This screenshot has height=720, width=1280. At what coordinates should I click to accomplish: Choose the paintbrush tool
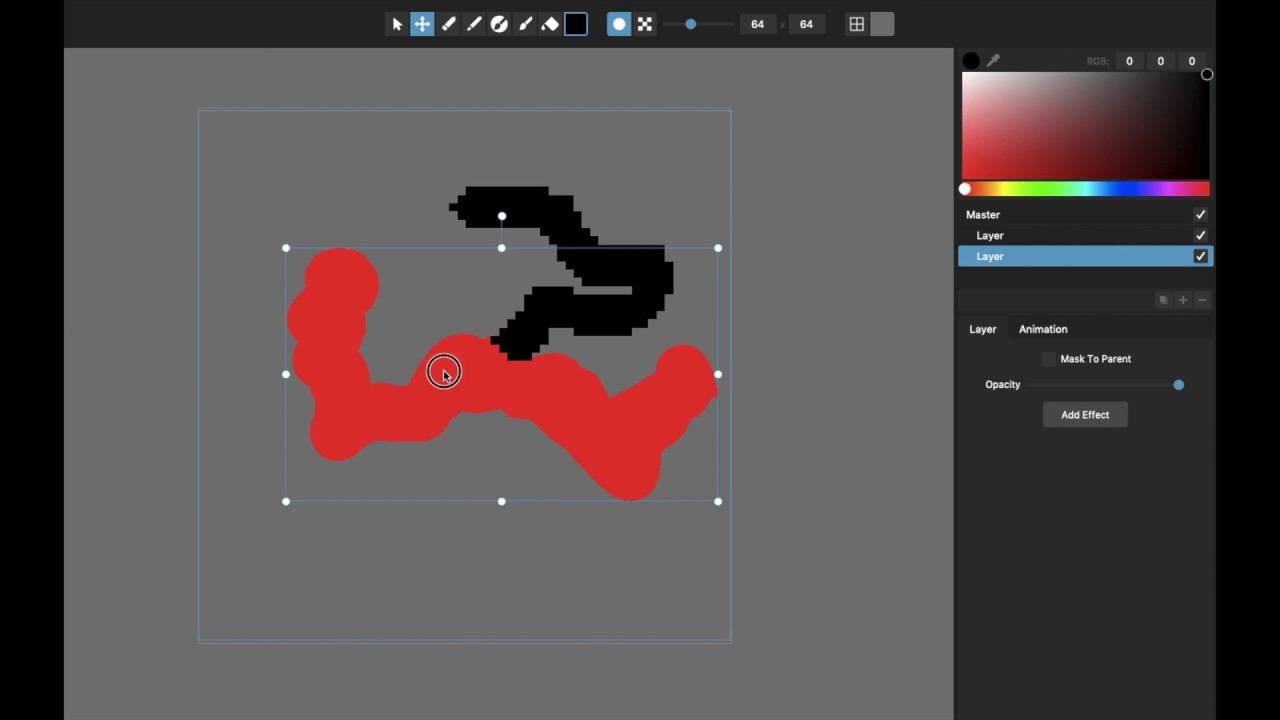pyautogui.click(x=525, y=24)
